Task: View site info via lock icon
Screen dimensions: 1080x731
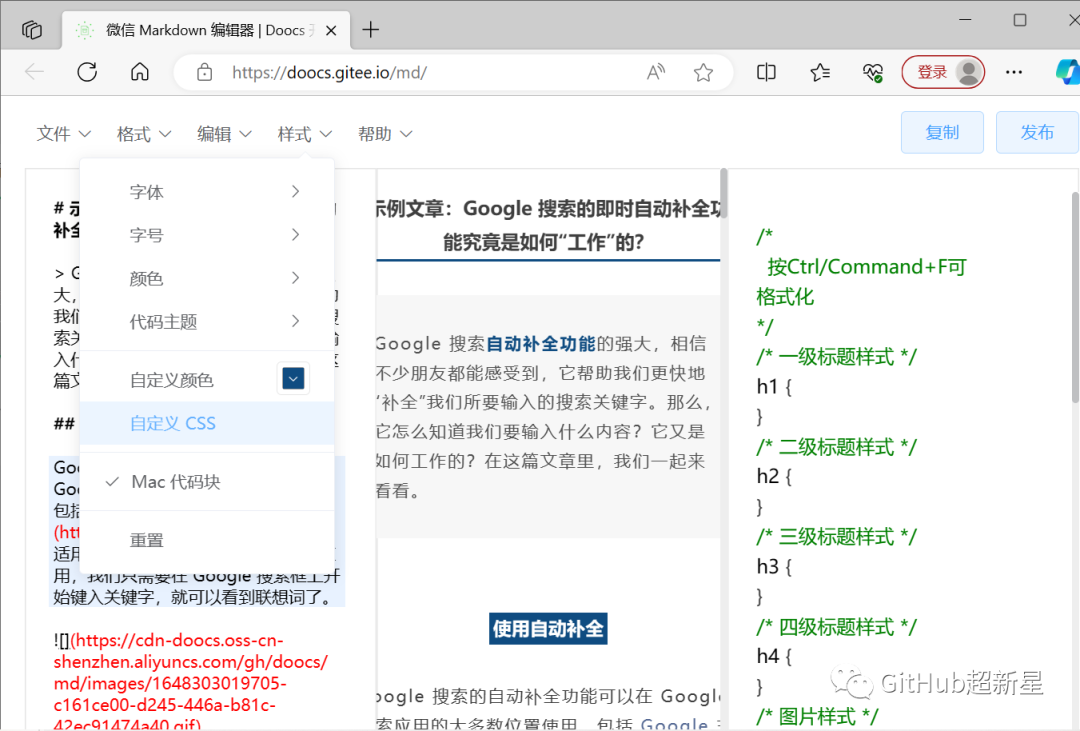Action: [x=205, y=72]
